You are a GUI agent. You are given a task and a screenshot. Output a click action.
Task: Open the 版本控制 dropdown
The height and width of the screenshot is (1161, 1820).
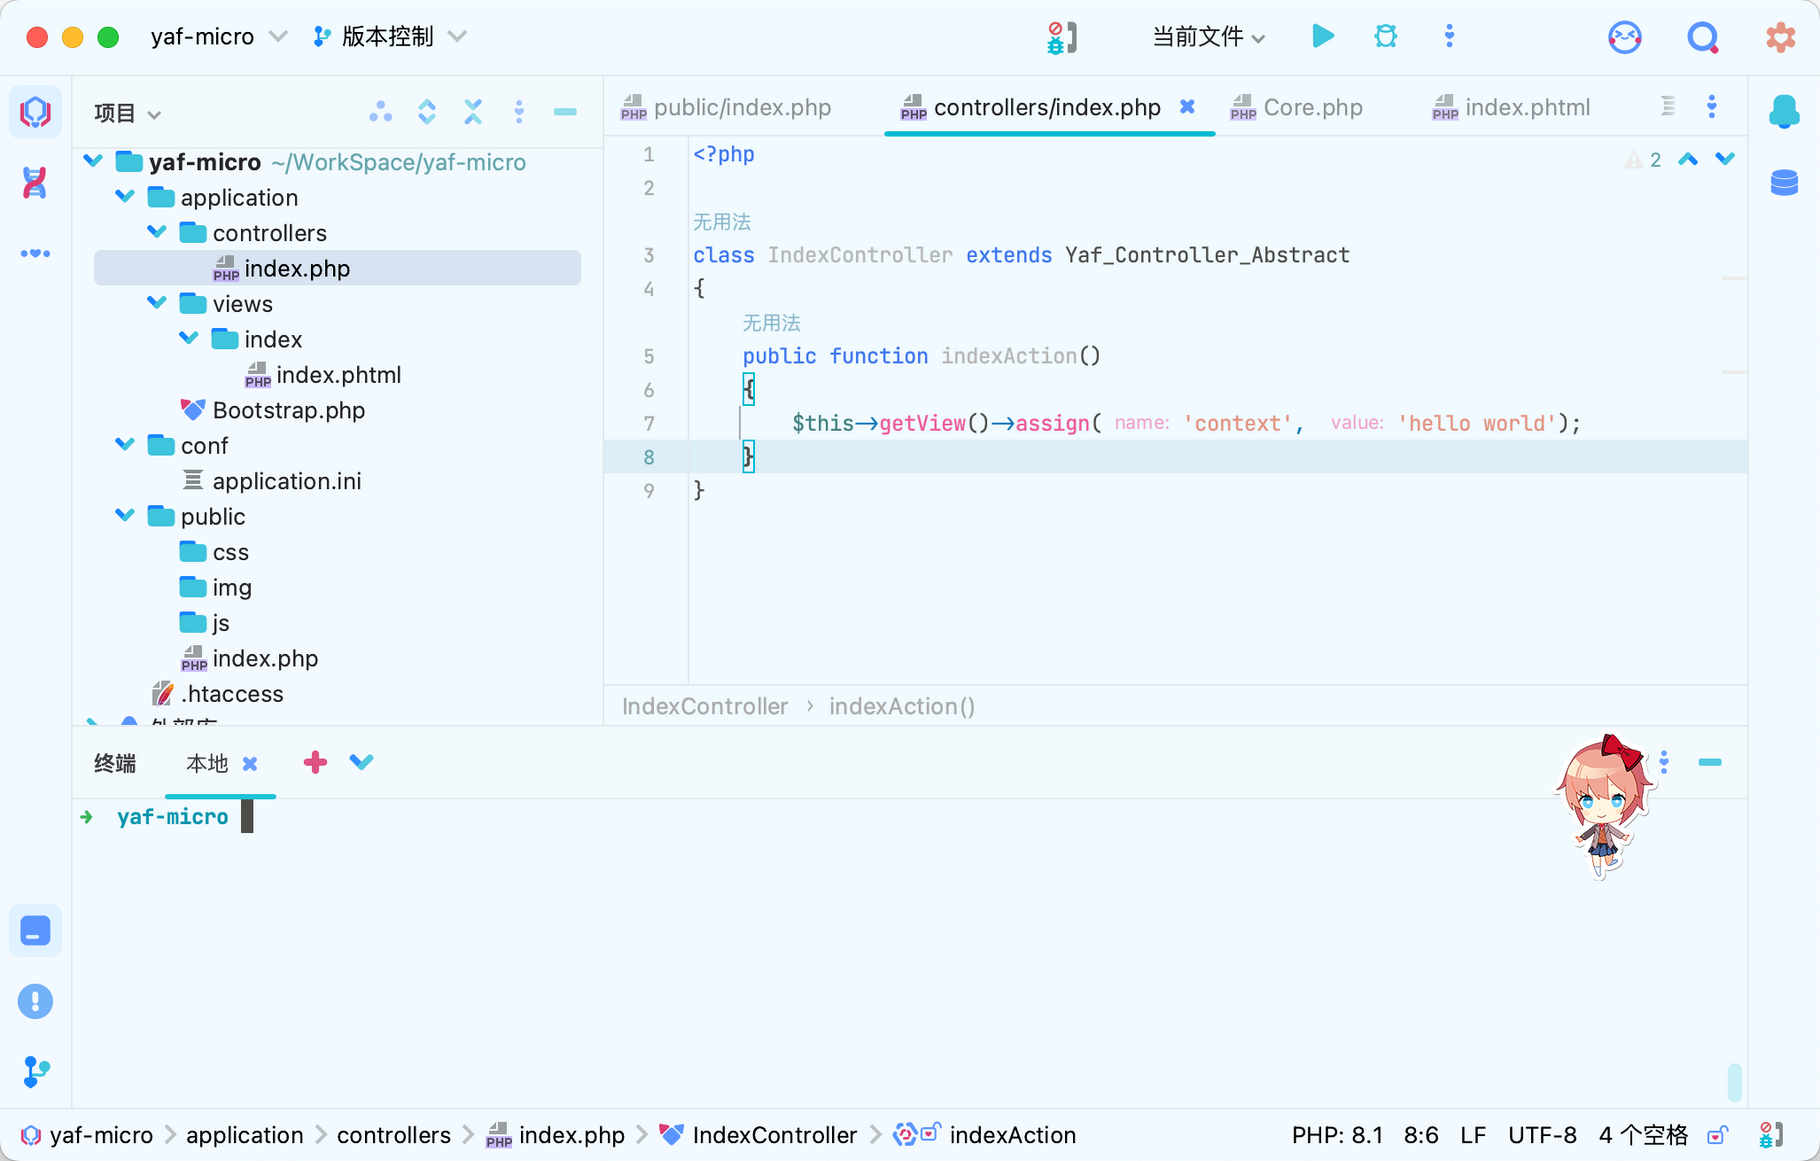390,37
